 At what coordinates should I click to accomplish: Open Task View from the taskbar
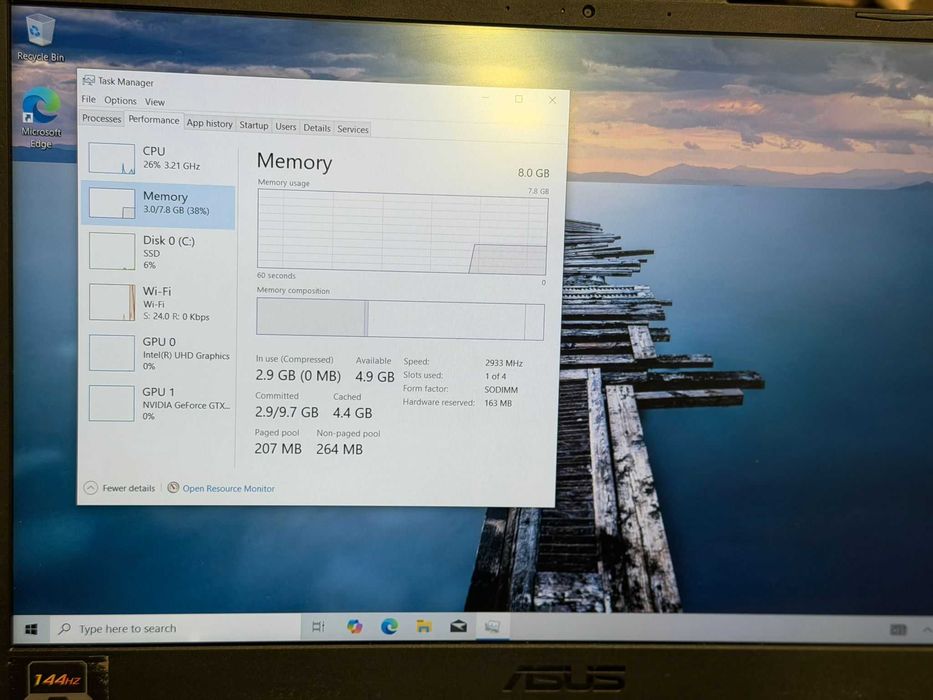click(x=318, y=627)
